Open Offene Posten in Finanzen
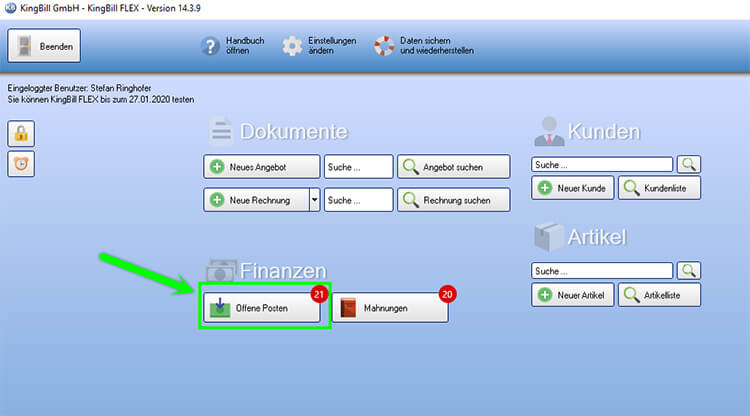Image resolution: width=750 pixels, height=416 pixels. tap(262, 308)
